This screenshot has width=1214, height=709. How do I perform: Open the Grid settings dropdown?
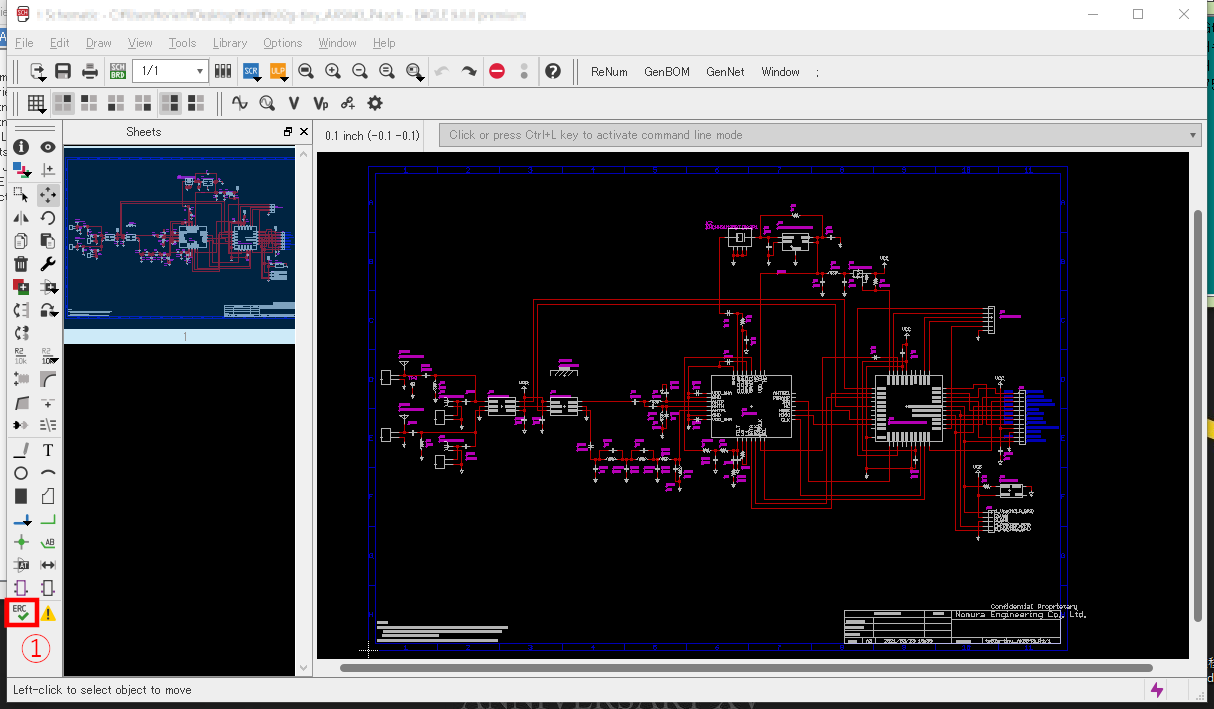[36, 102]
